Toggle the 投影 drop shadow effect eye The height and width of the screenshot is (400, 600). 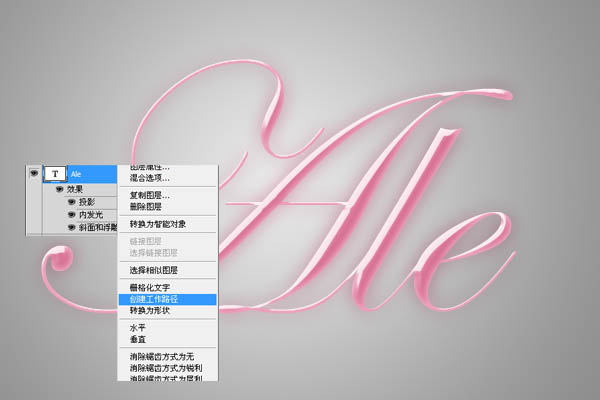[x=71, y=201]
